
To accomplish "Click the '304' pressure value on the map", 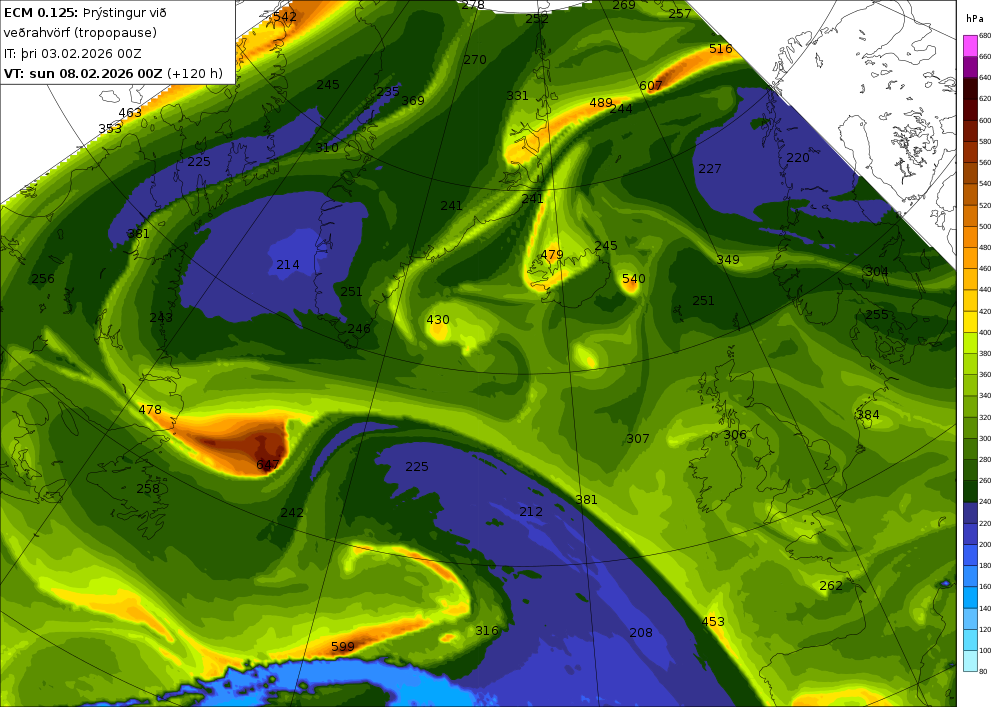I will (876, 272).
